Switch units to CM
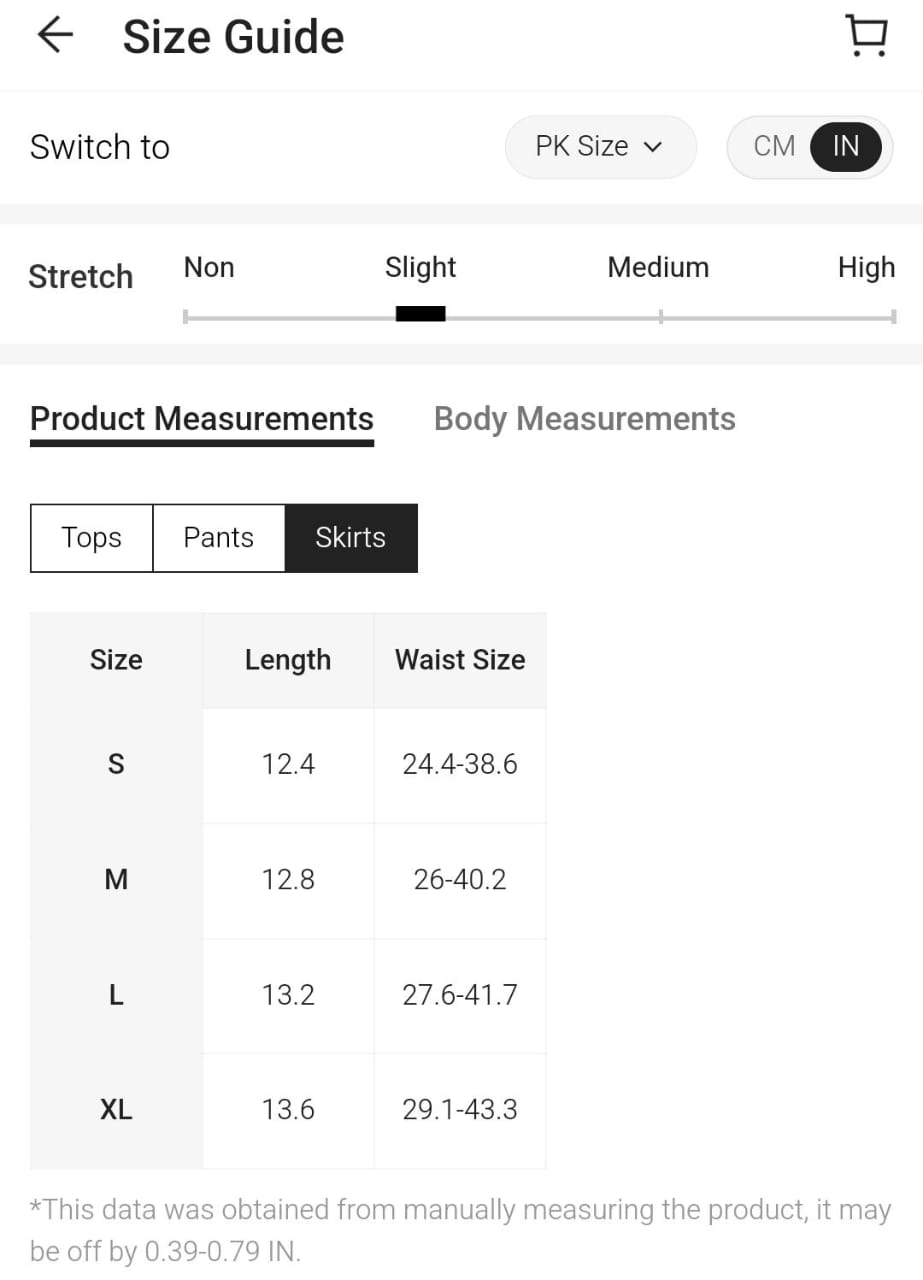Screen dimensions: 923x1280 [774, 146]
